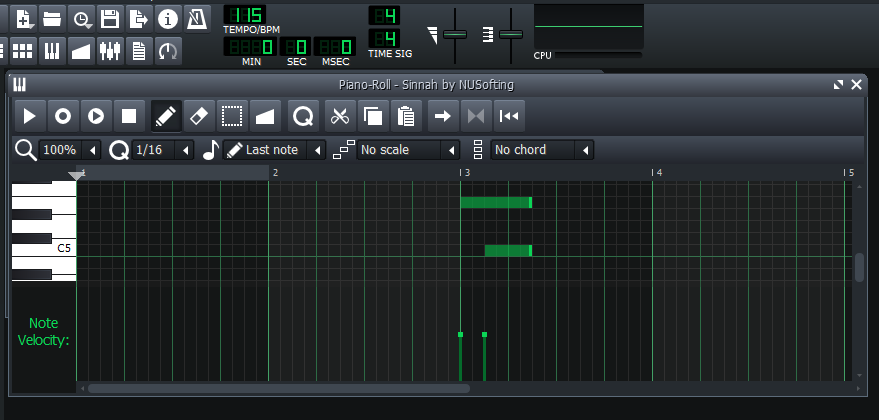
Task: Open the info help icon
Action: coord(168,20)
